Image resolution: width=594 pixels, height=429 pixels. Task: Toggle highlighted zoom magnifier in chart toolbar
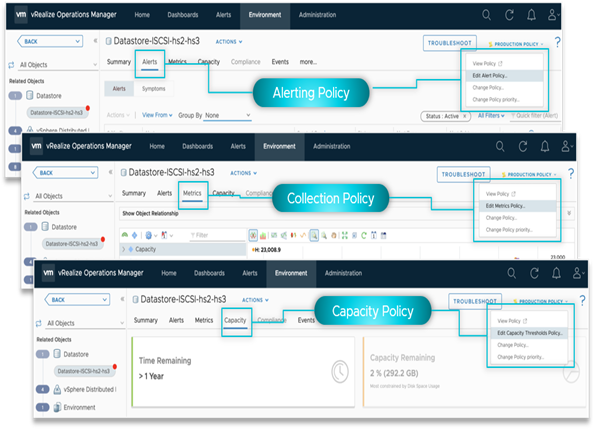[x=314, y=235]
